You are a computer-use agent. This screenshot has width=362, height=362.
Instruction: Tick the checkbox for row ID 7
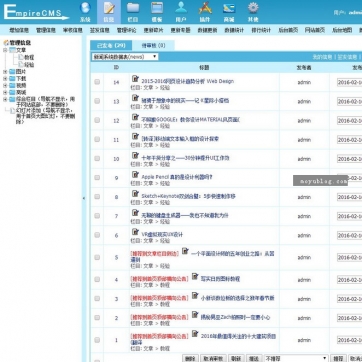click(x=97, y=216)
